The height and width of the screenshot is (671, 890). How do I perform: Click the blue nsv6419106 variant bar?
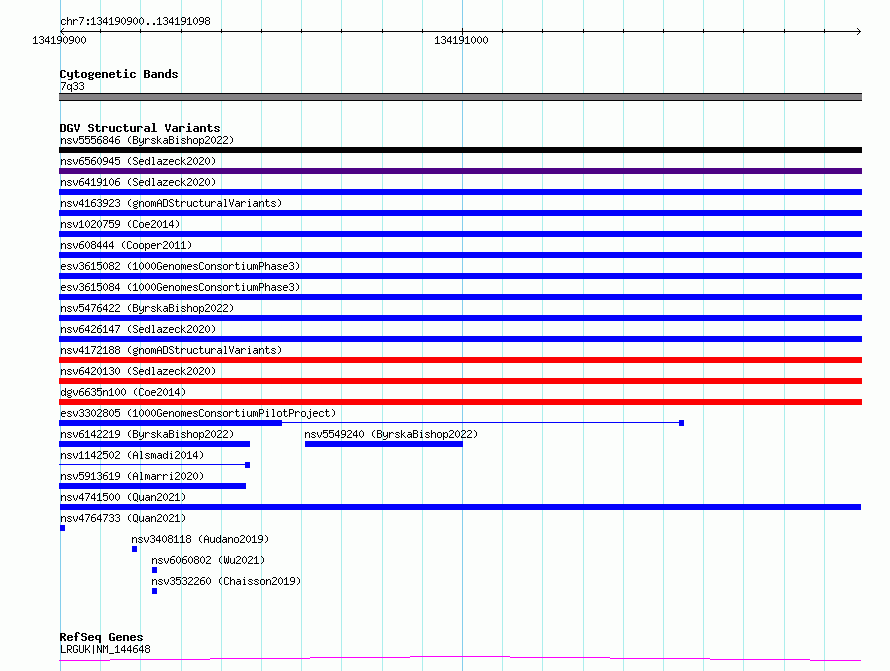point(460,192)
